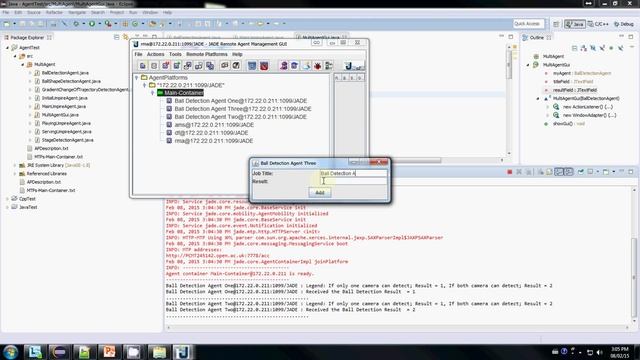Click the Windows Start button
The height and width of the screenshot is (360, 640).
[10, 352]
